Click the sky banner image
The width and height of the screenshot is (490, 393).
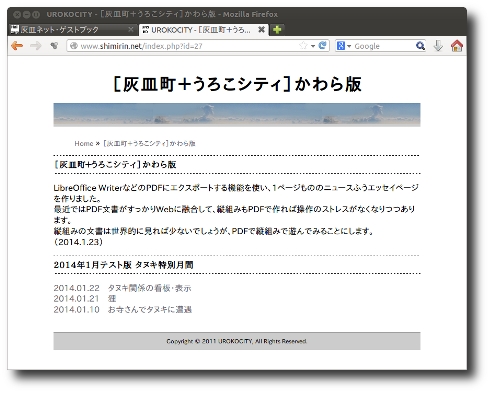point(237,115)
